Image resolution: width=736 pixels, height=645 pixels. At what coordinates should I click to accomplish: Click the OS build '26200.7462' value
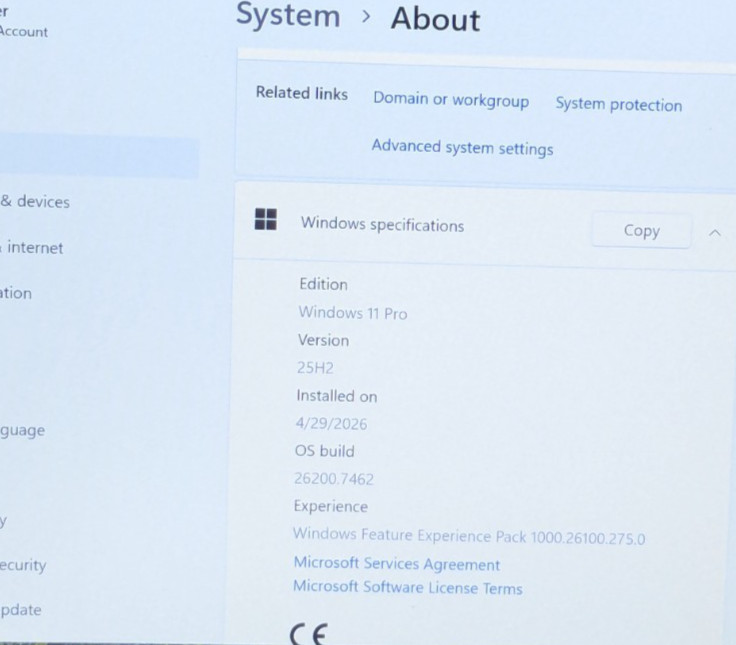point(334,479)
